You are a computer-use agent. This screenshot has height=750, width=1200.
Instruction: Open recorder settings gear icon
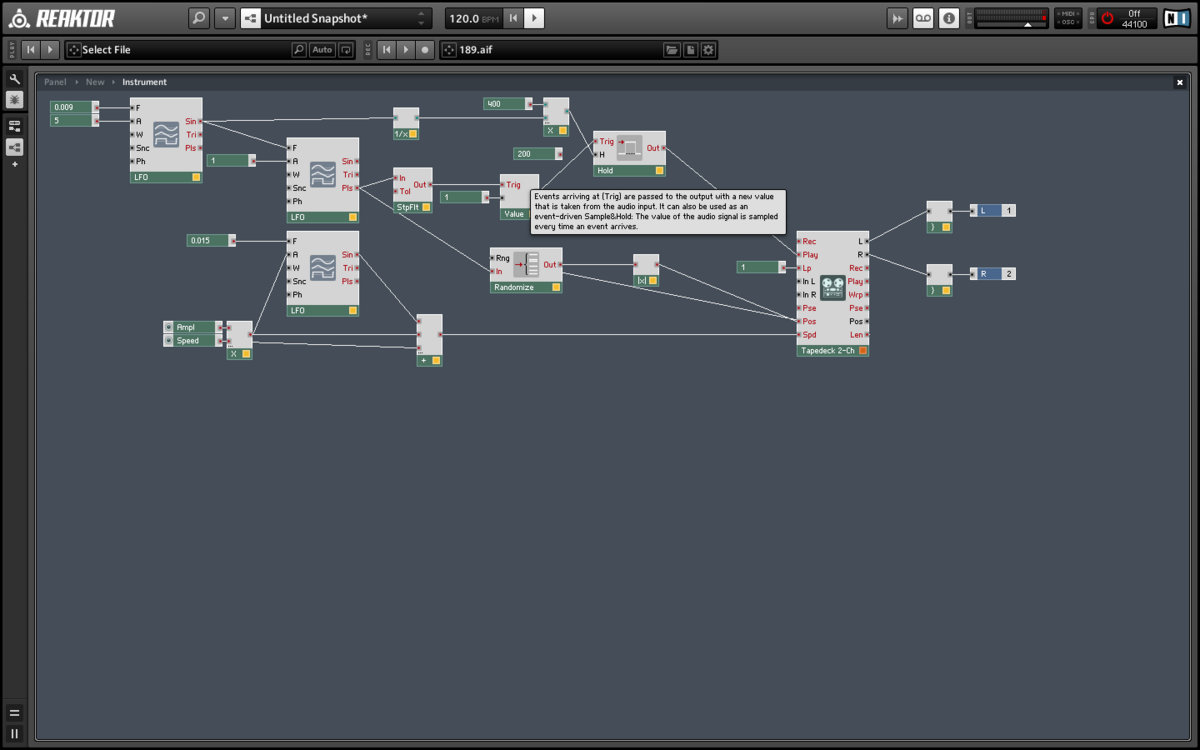[708, 50]
